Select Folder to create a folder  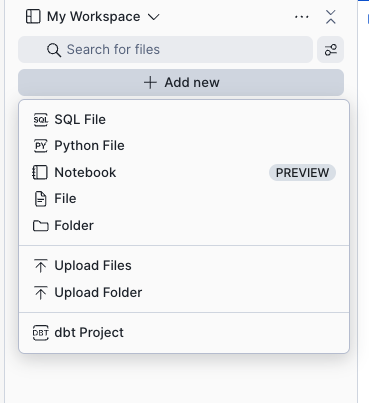[x=184, y=225]
